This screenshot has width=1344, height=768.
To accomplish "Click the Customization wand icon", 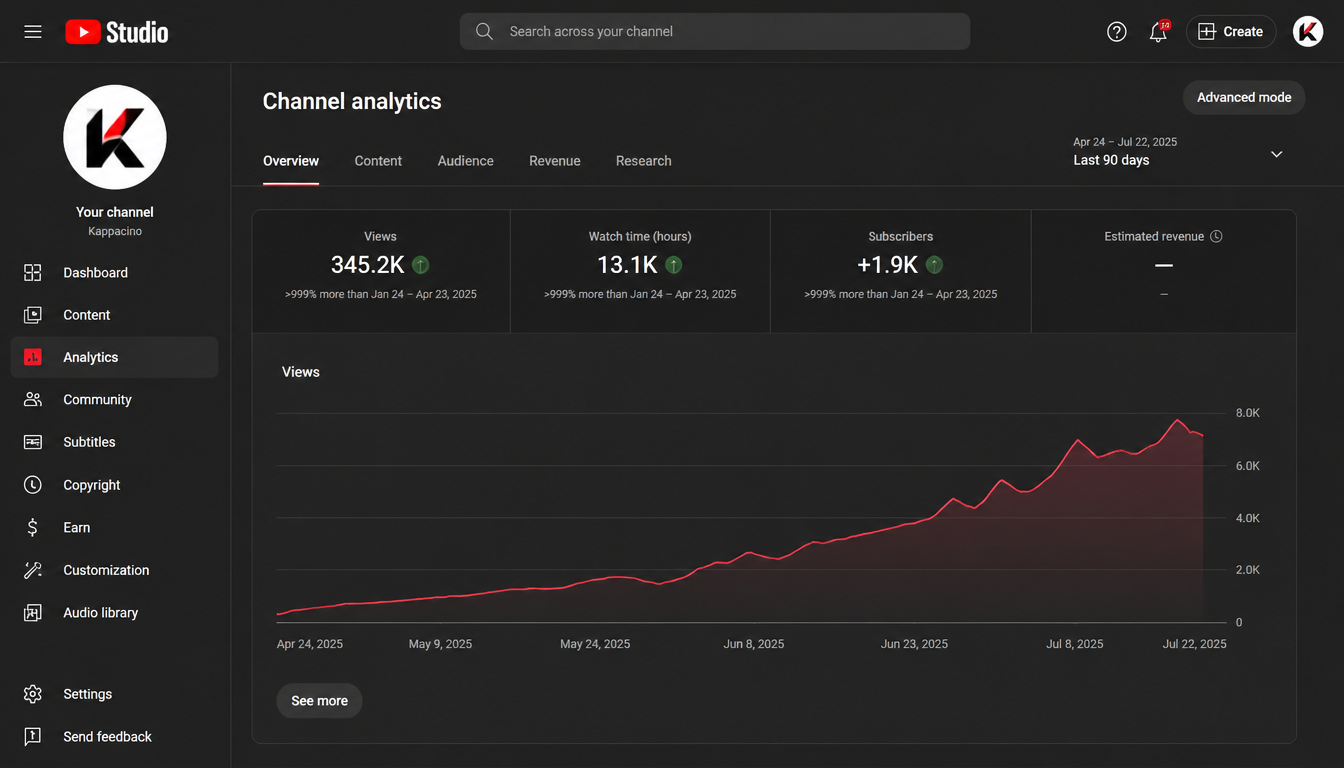I will (x=33, y=570).
